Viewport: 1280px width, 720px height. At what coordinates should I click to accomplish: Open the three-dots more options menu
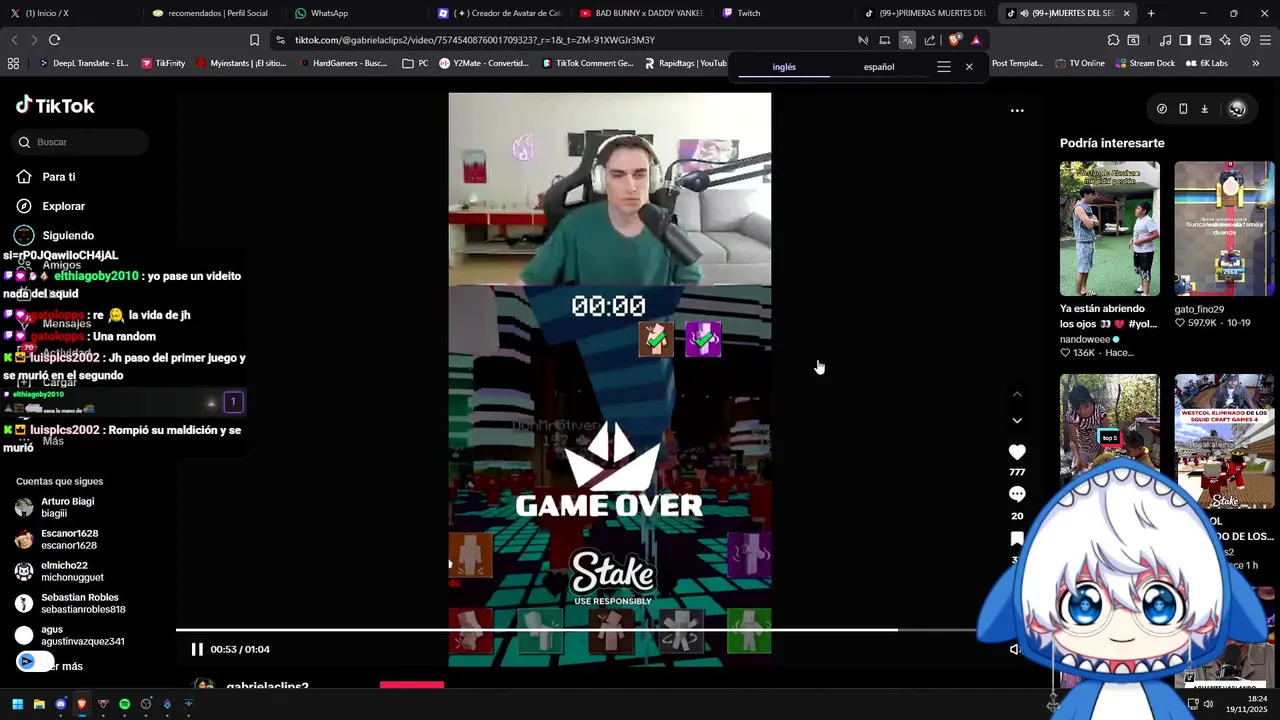point(1017,110)
